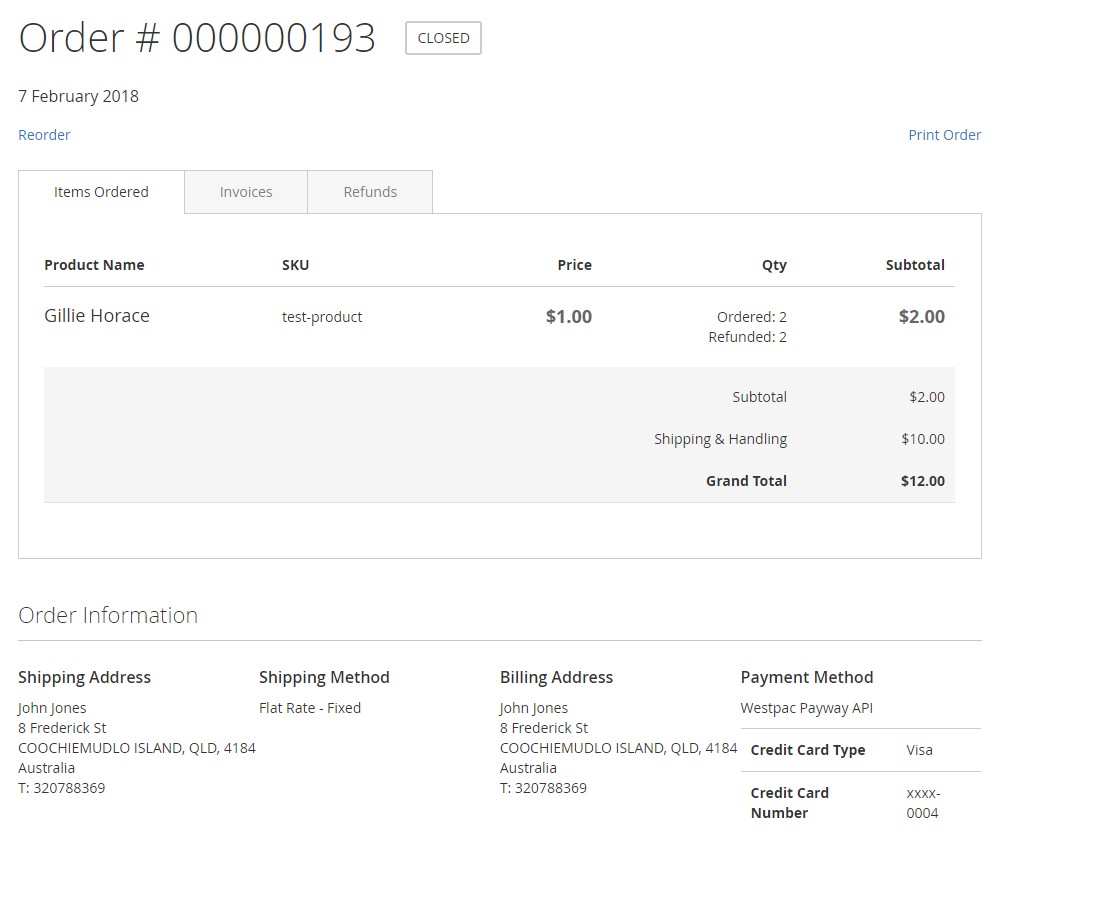
Task: Click the Qty column header
Action: click(774, 265)
